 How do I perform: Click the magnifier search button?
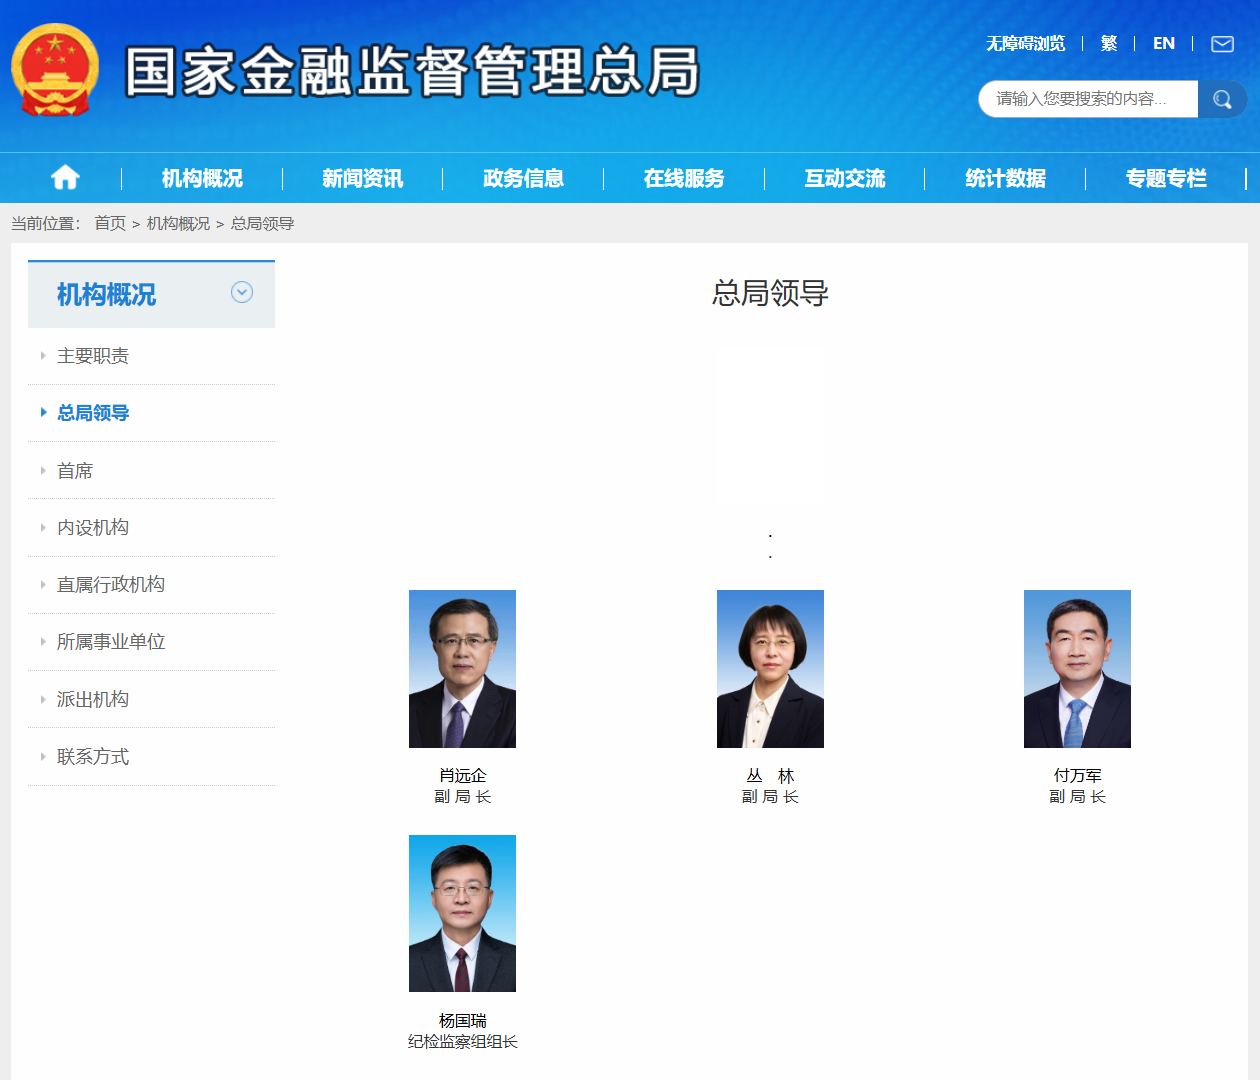1222,99
